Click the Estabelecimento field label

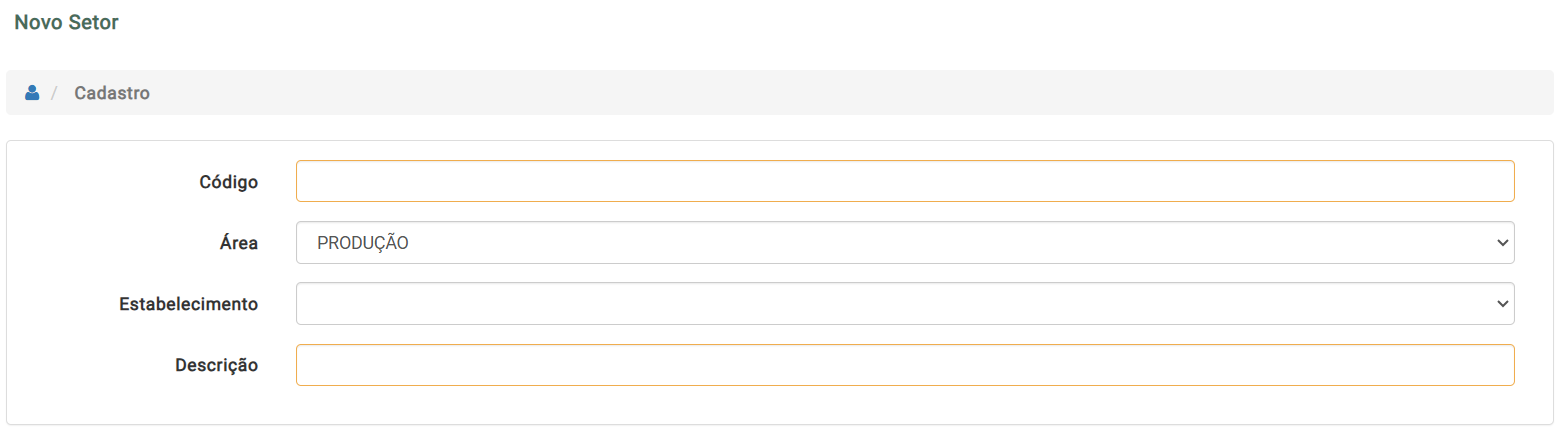coord(189,304)
